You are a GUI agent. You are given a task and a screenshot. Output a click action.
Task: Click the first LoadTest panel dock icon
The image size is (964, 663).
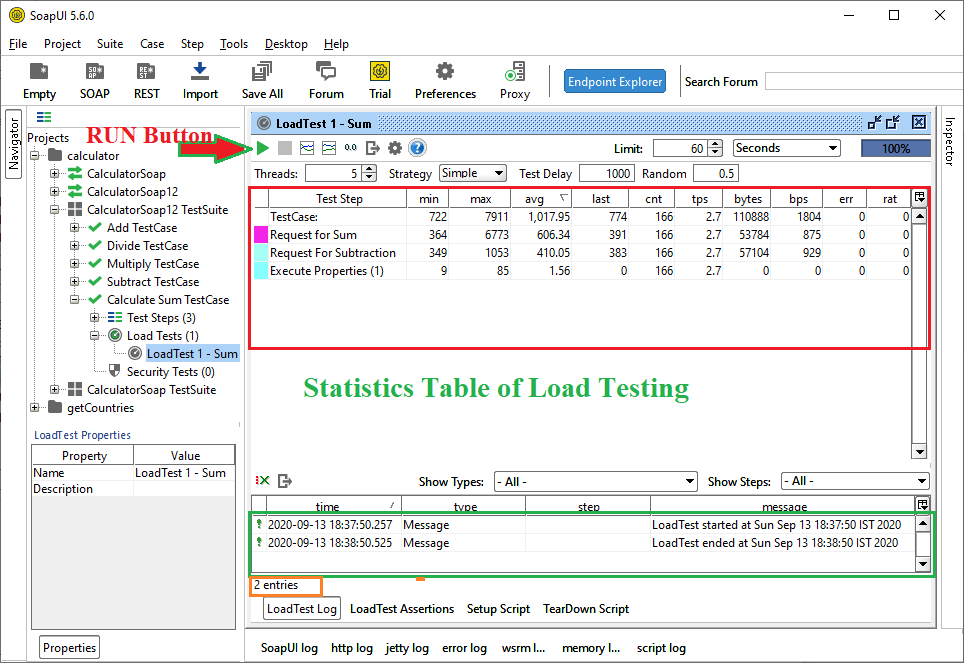point(874,122)
